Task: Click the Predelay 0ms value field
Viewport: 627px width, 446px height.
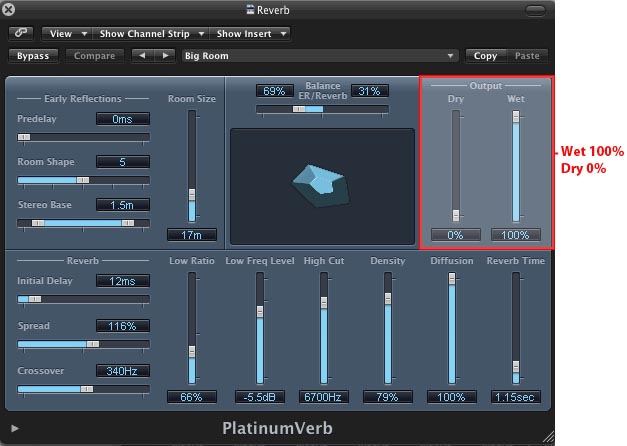Action: point(123,119)
